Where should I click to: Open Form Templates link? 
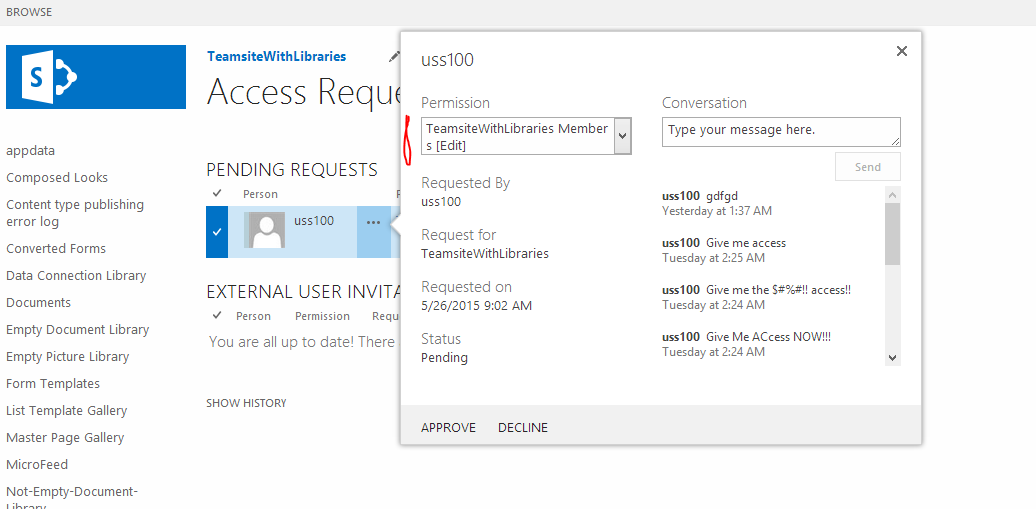tap(53, 384)
